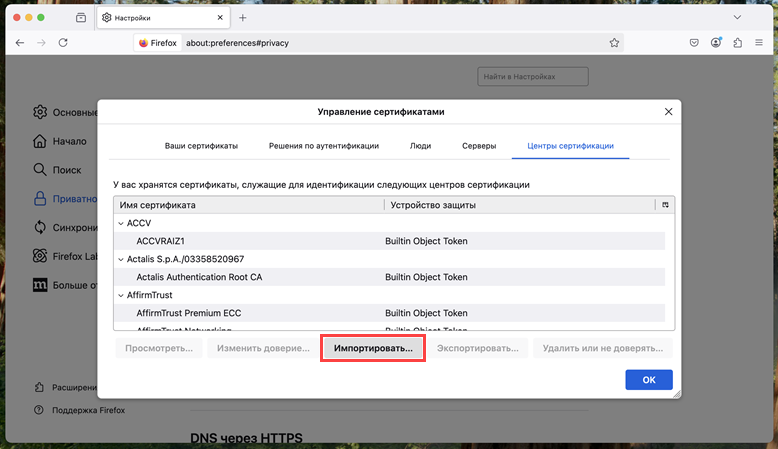Collapse the ACCV certificate group
778x449 pixels.
click(x=121, y=223)
